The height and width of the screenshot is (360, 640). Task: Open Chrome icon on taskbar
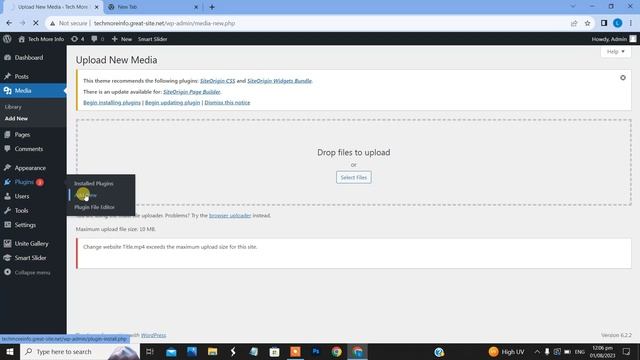[x=336, y=351]
